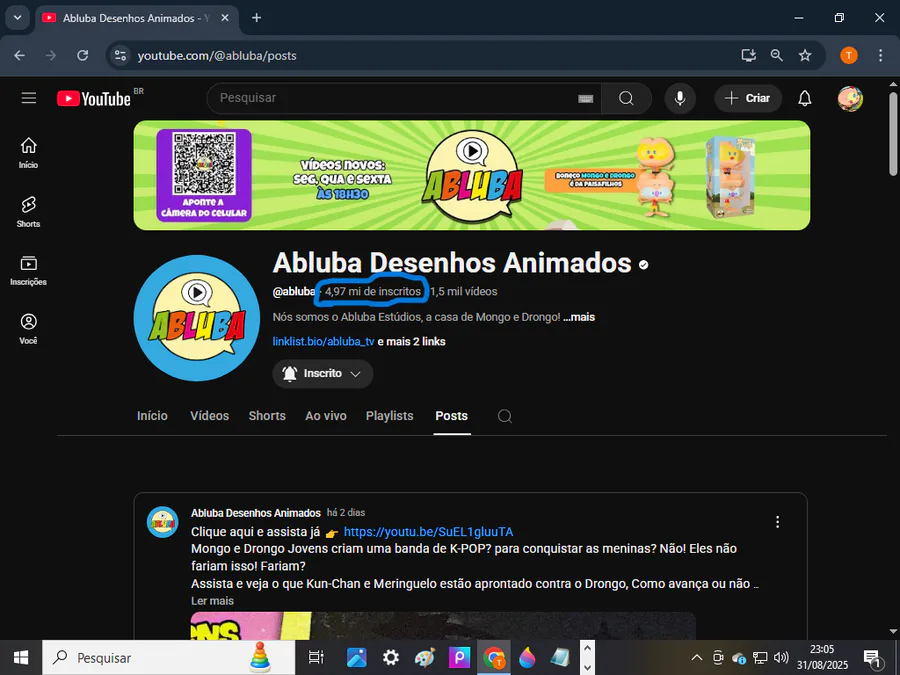Screen dimensions: 900x675
Task: Open Task View on the taskbar
Action: [x=316, y=658]
